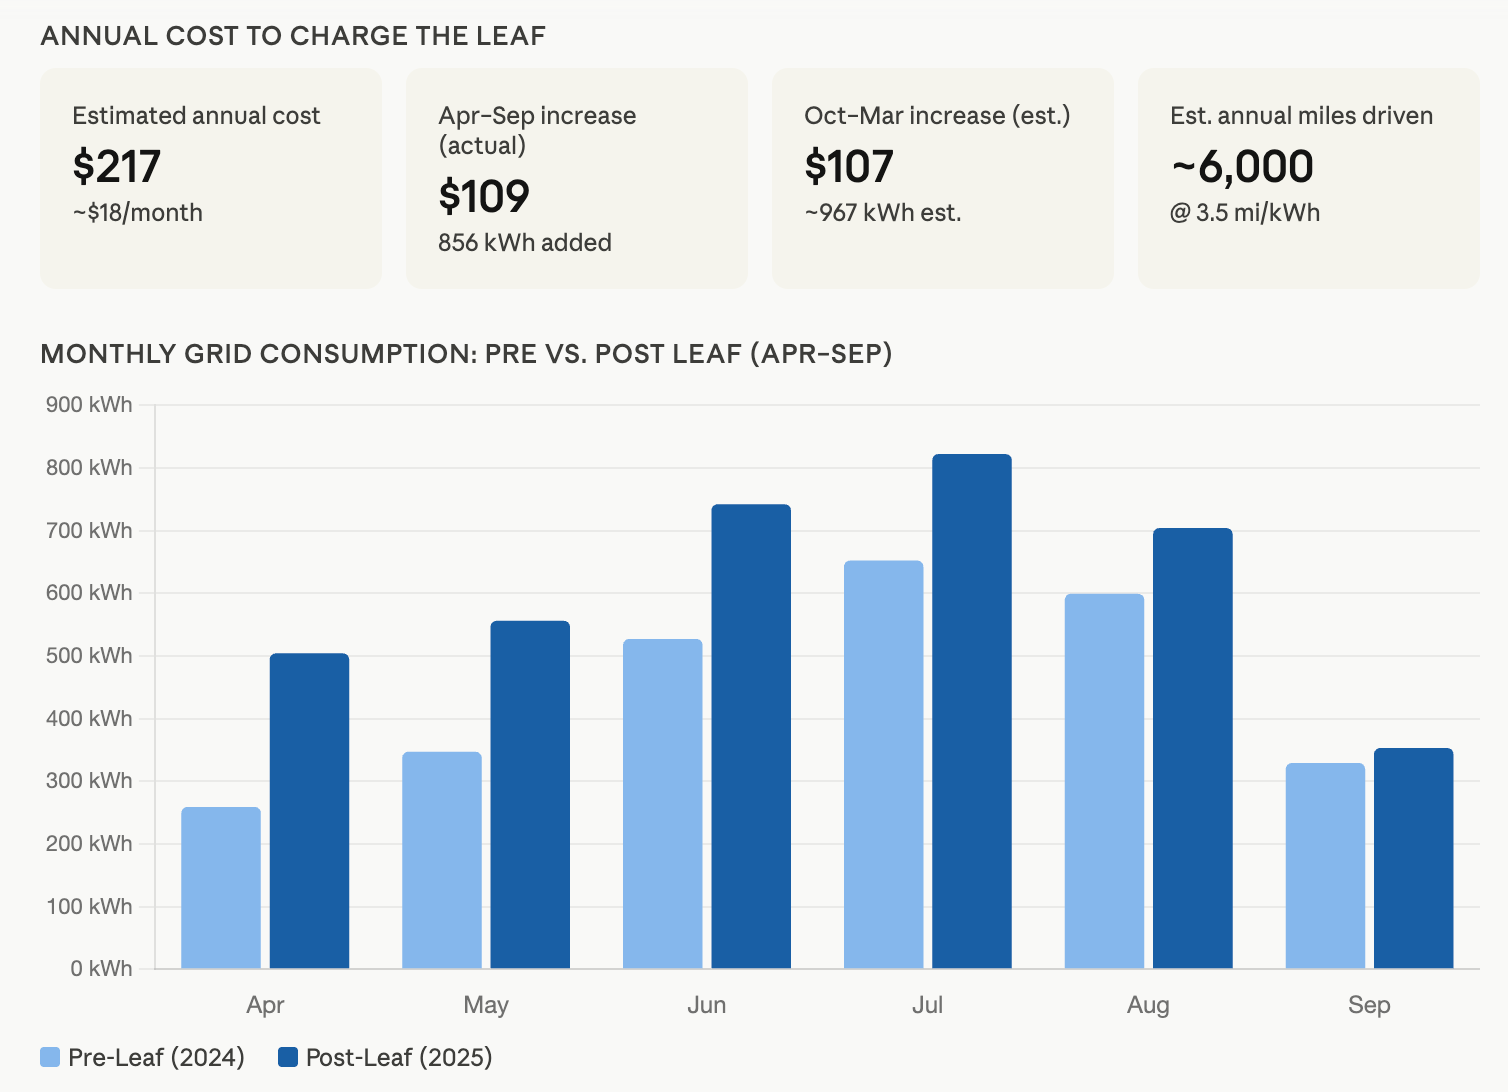The height and width of the screenshot is (1092, 1508).
Task: Click the Jul label on x-axis
Action: [927, 1005]
